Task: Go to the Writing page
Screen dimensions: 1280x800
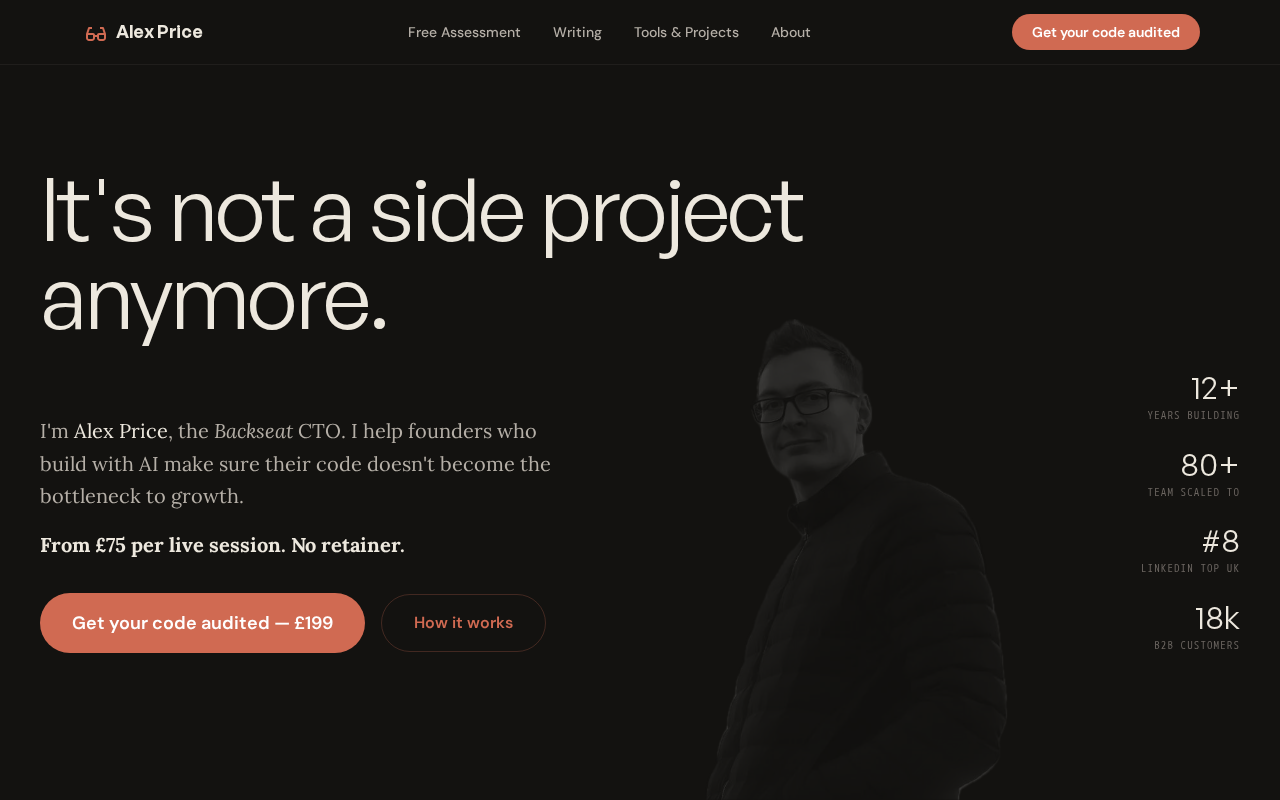Action: 577,32
